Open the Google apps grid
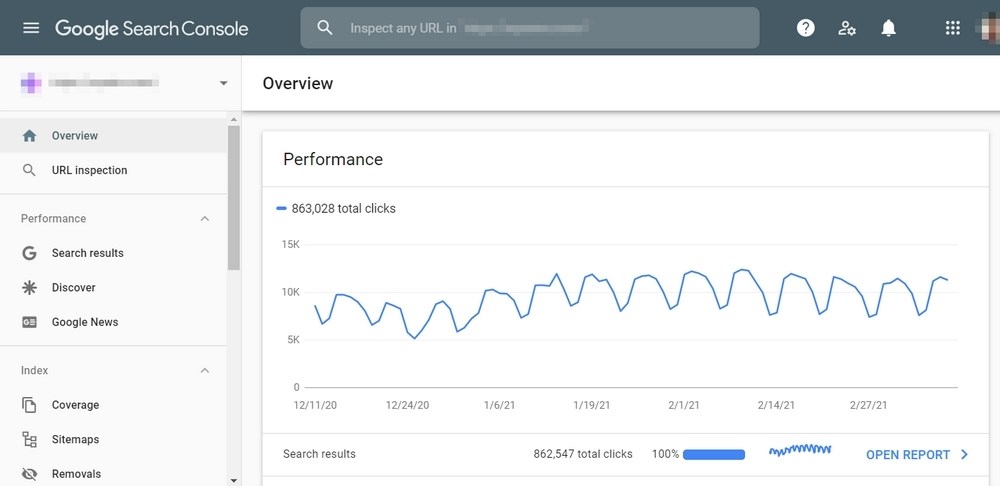Image resolution: width=1000 pixels, height=486 pixels. coord(952,28)
